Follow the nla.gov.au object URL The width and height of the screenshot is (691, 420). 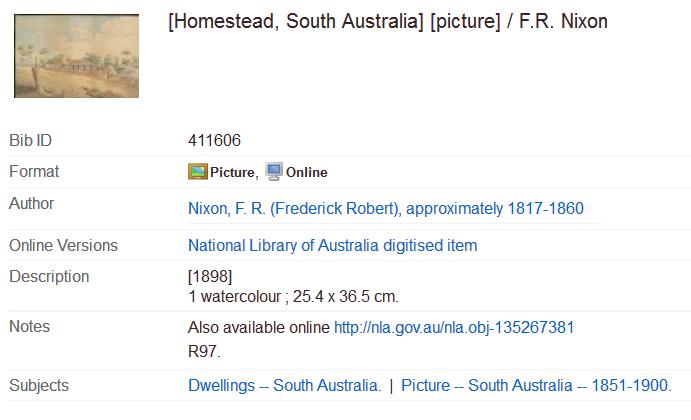[453, 327]
